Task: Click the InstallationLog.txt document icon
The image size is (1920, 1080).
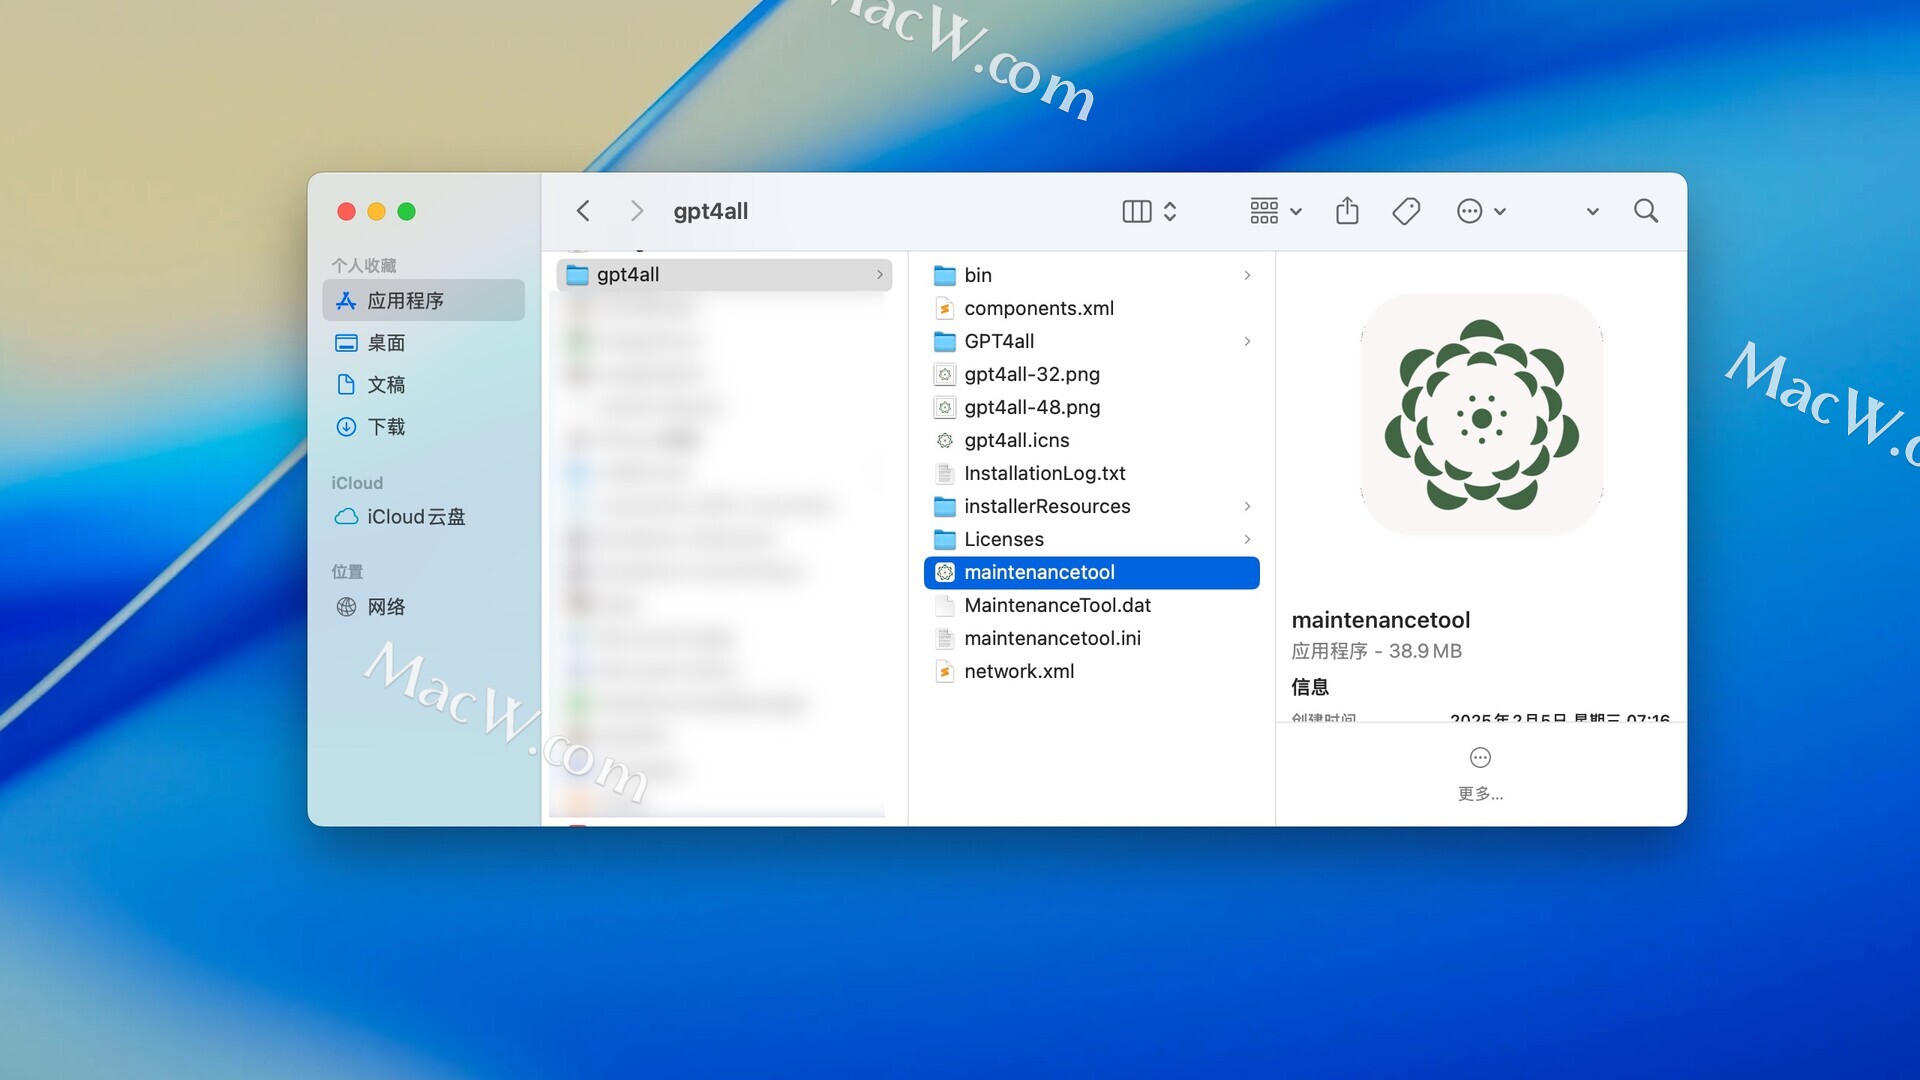Action: [x=945, y=473]
